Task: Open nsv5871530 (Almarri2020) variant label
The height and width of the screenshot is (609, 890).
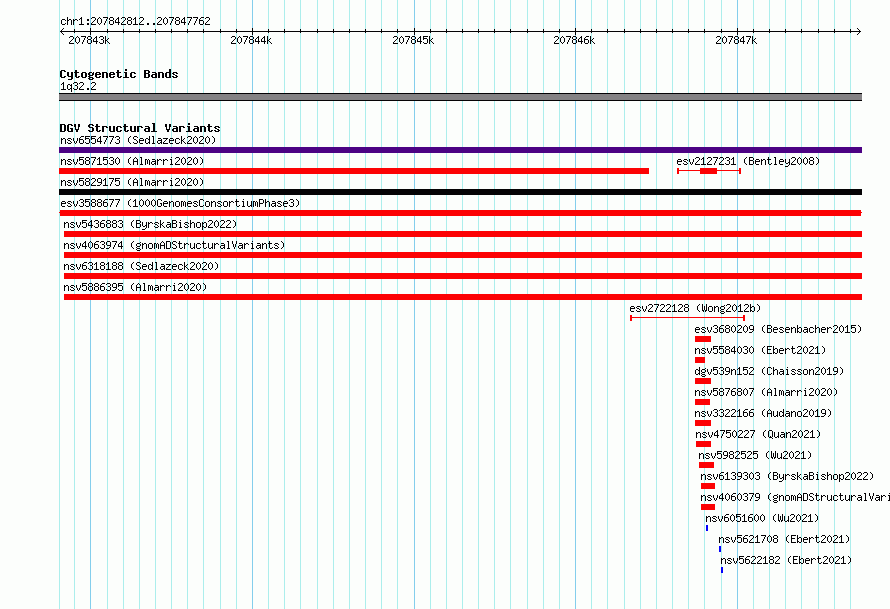Action: pyautogui.click(x=132, y=161)
